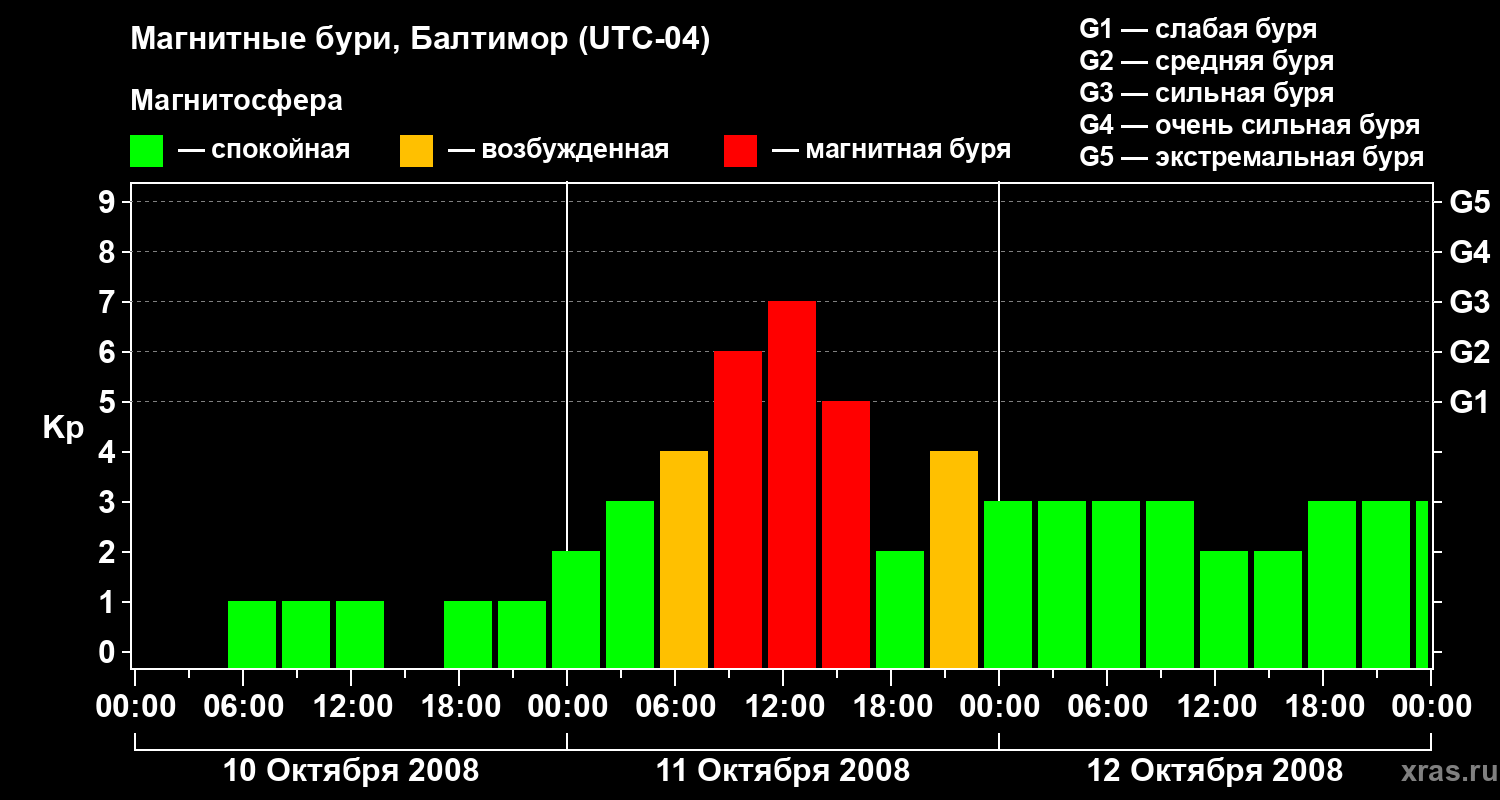Select the chart title "Магнитные бури, Балтимор (UTC-04)"
Image resolution: width=1500 pixels, height=800 pixels.
click(x=420, y=41)
